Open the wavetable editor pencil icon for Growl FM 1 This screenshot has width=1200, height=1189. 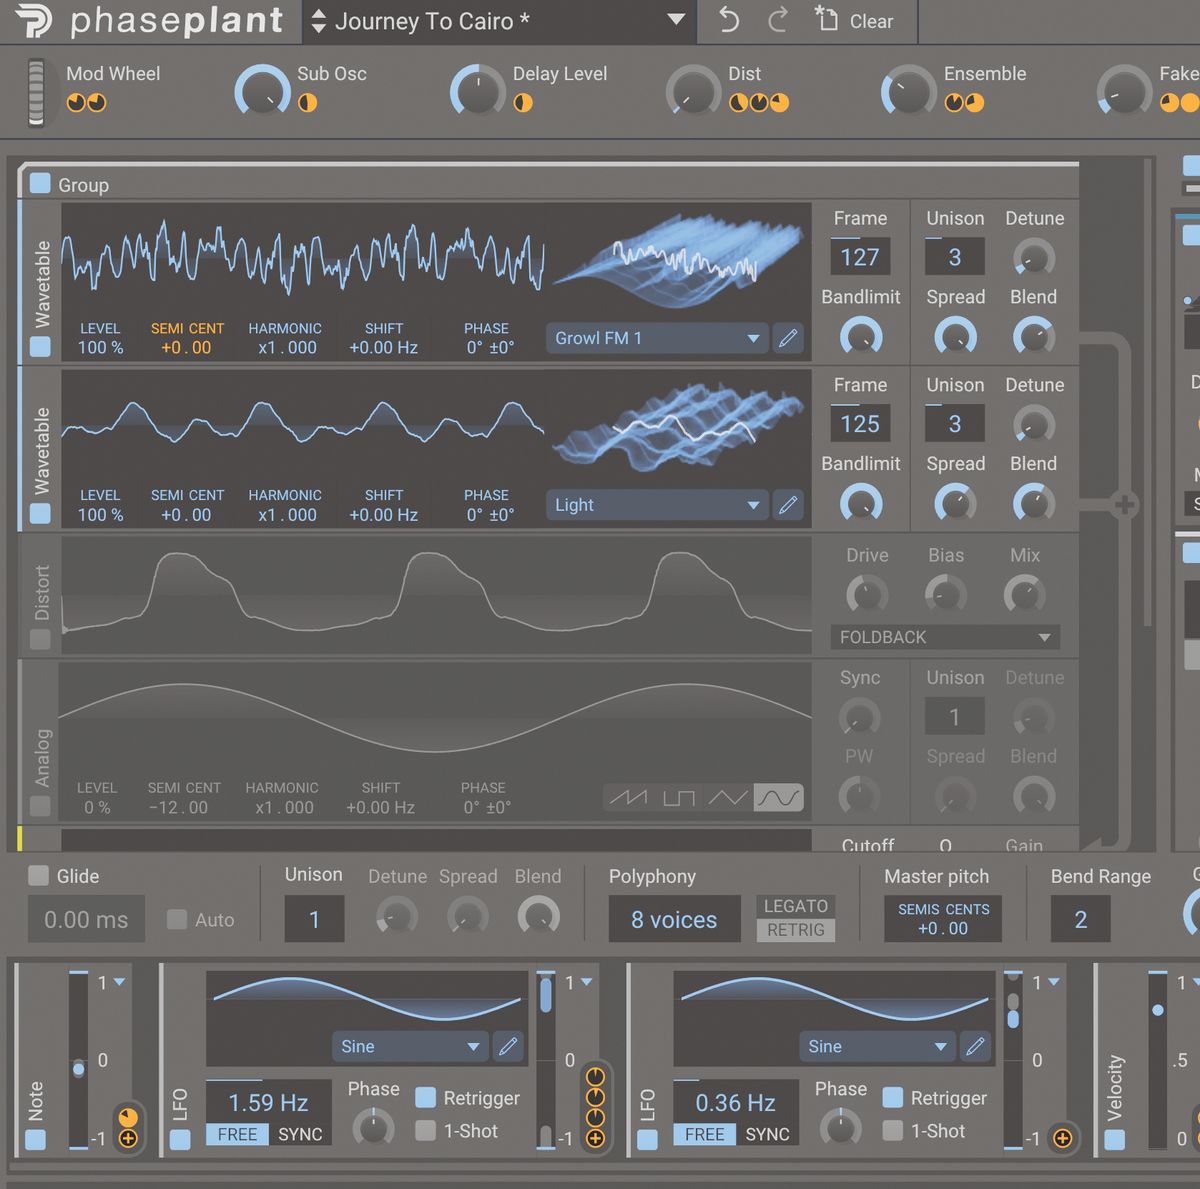click(x=788, y=338)
